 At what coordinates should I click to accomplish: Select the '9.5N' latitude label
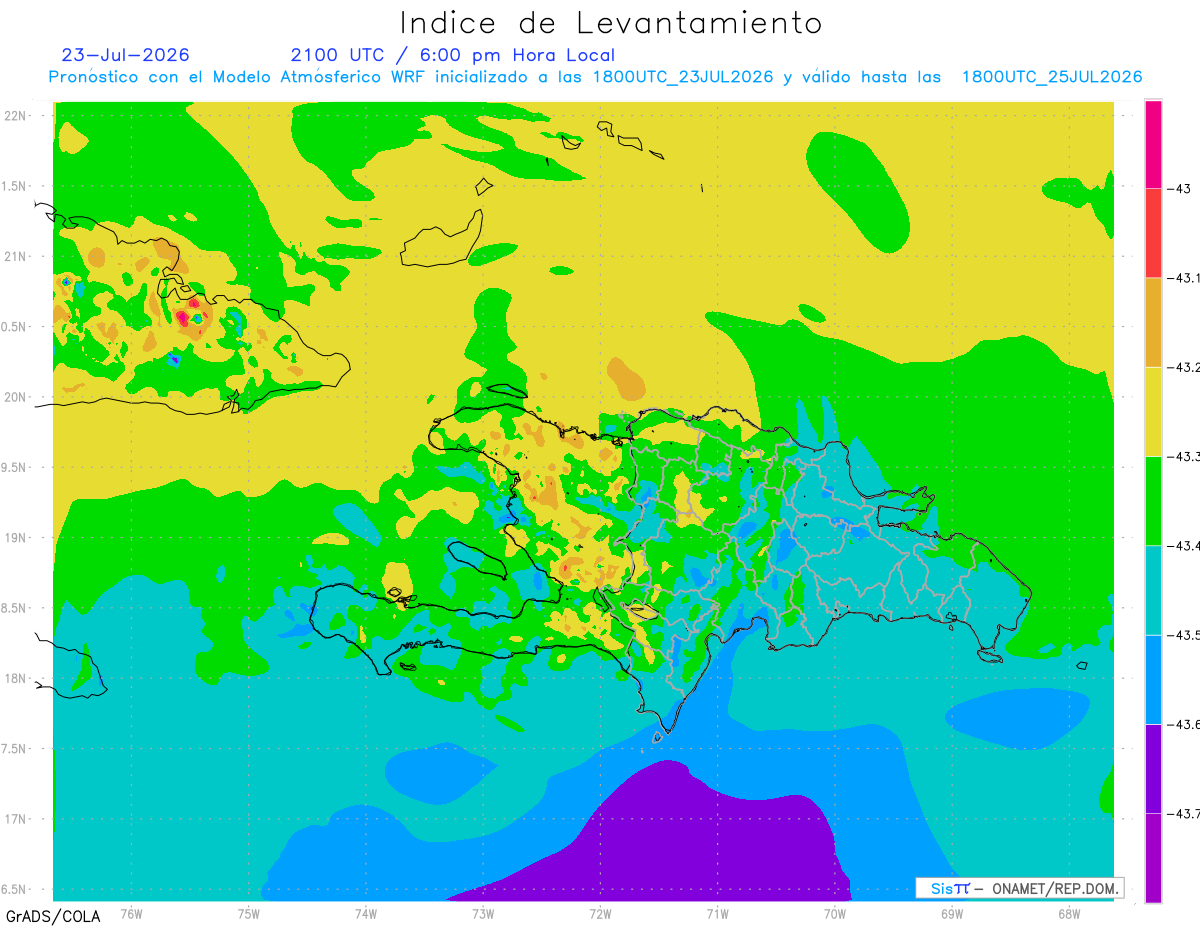point(14,467)
